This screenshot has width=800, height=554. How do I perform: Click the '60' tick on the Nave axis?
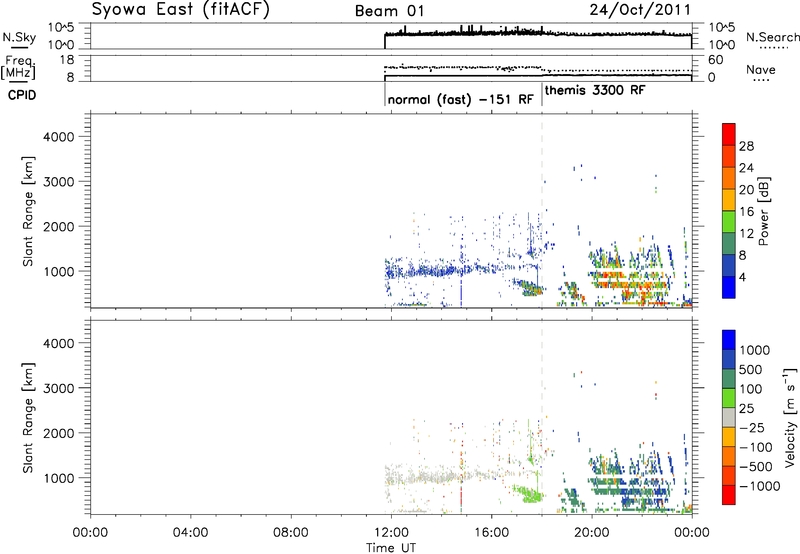[716, 60]
